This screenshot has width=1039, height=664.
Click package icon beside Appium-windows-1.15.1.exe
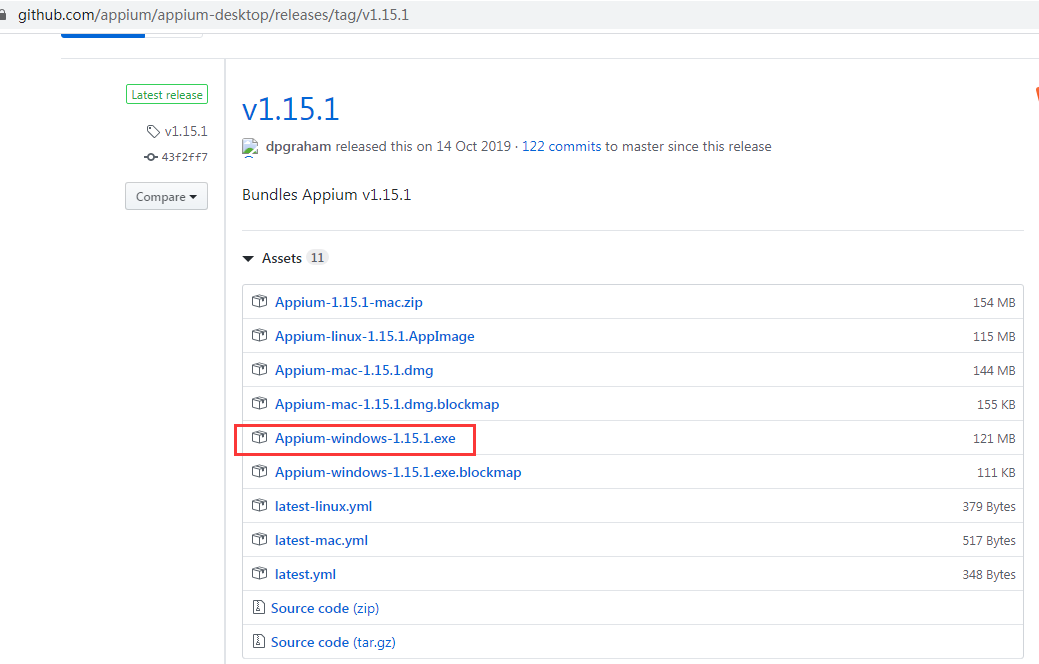coord(259,437)
